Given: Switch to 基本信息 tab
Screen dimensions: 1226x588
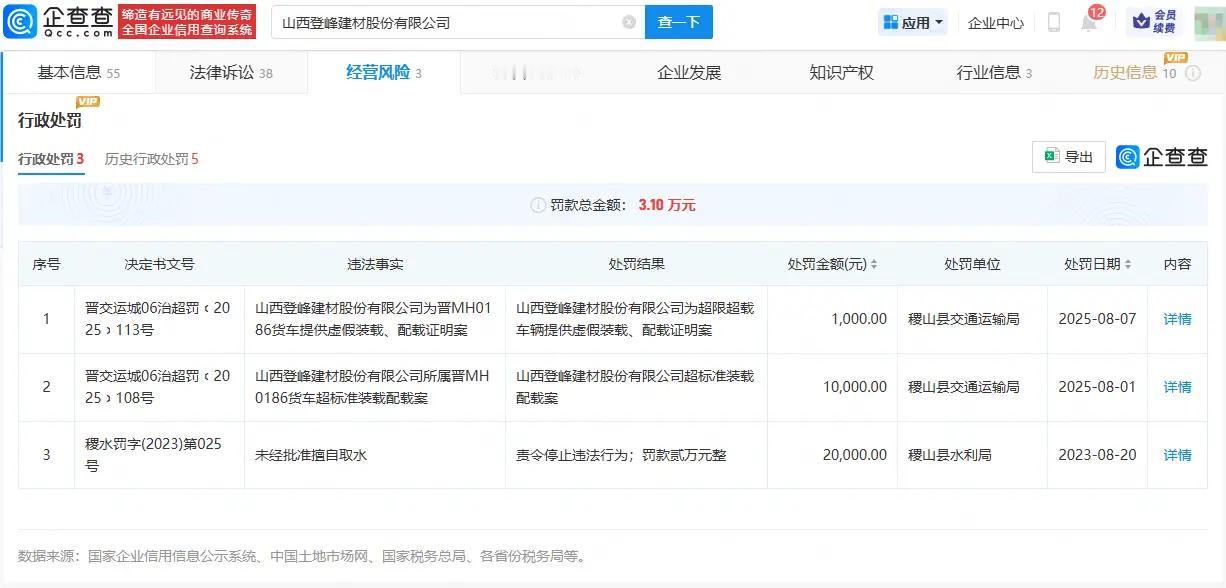Looking at the screenshot, I should 79,73.
